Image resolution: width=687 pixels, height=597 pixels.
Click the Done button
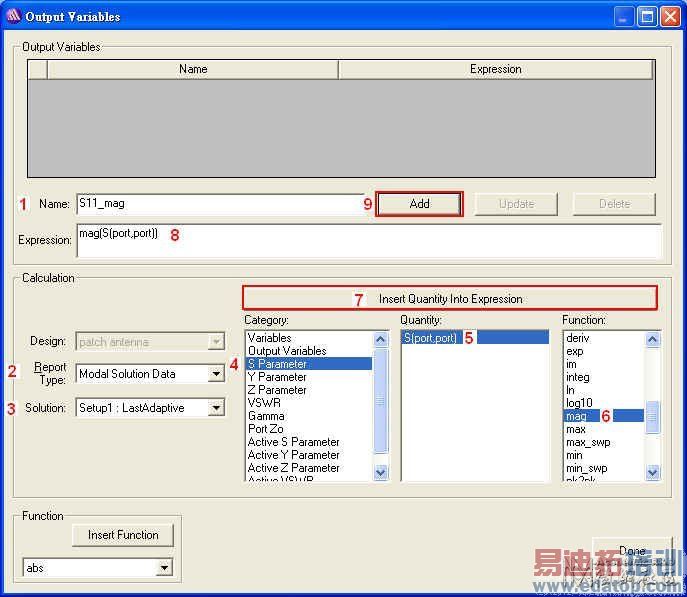pyautogui.click(x=632, y=551)
